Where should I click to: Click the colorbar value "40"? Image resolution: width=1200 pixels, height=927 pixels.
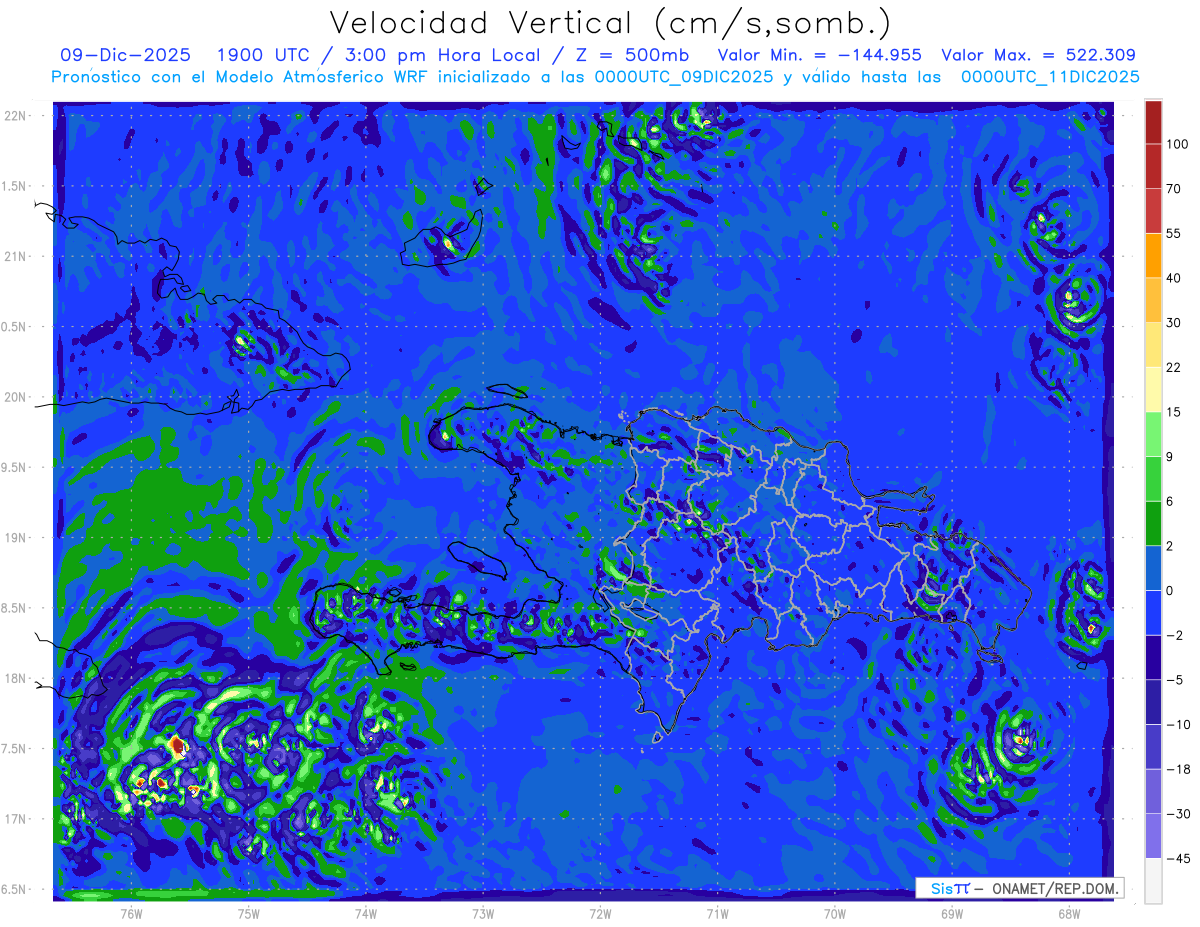coord(1174,278)
